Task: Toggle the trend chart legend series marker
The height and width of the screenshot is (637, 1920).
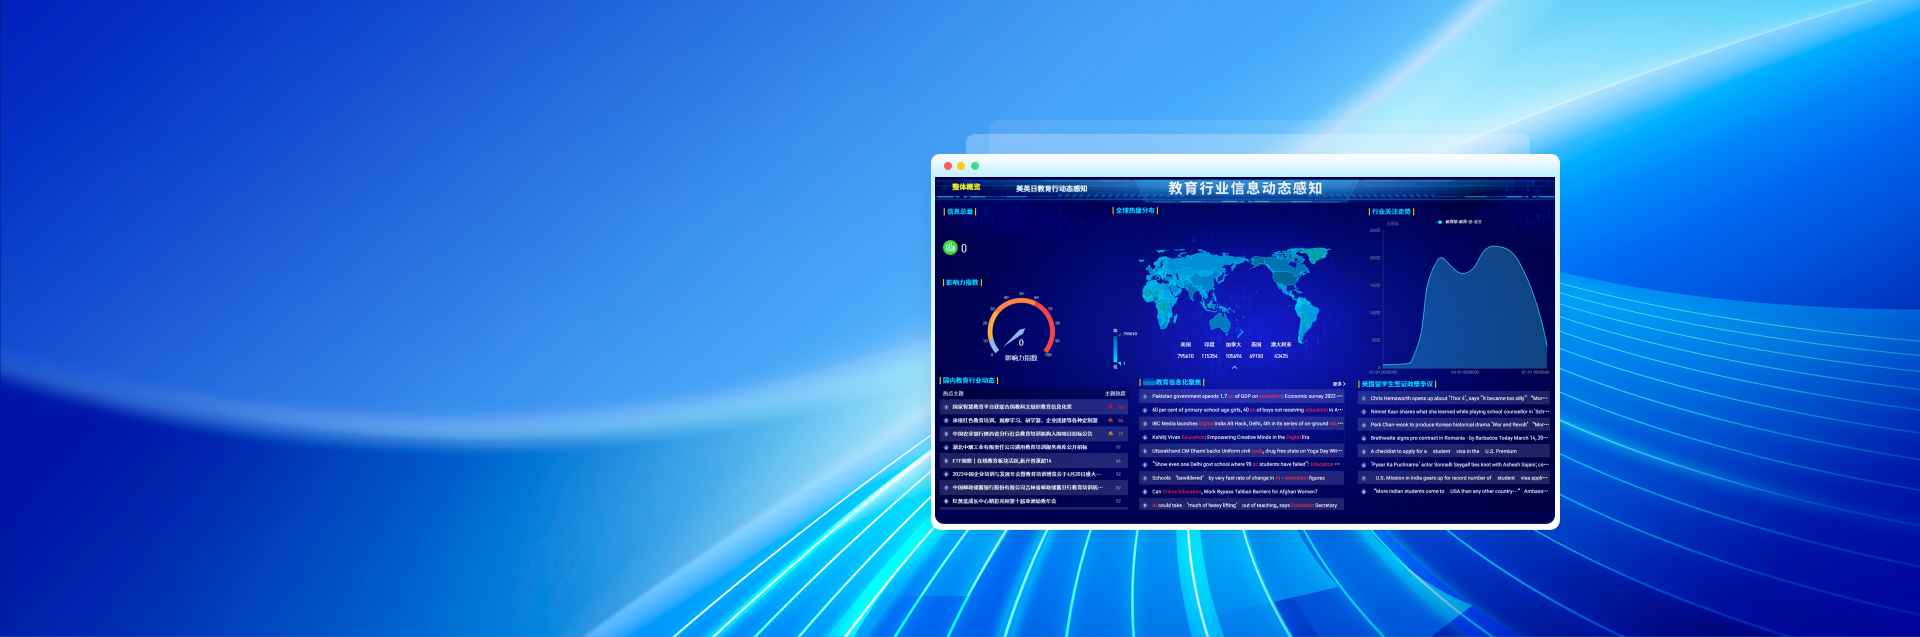Action: point(1440,222)
